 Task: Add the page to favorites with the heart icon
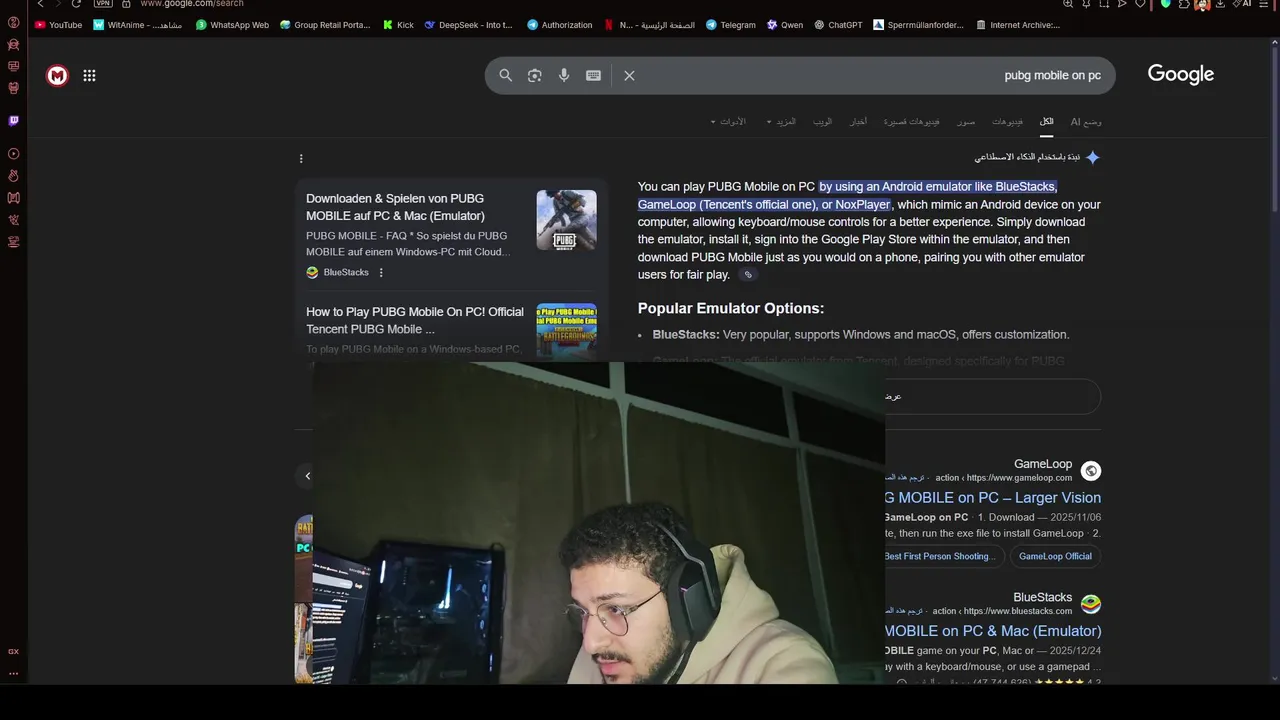point(1140,4)
